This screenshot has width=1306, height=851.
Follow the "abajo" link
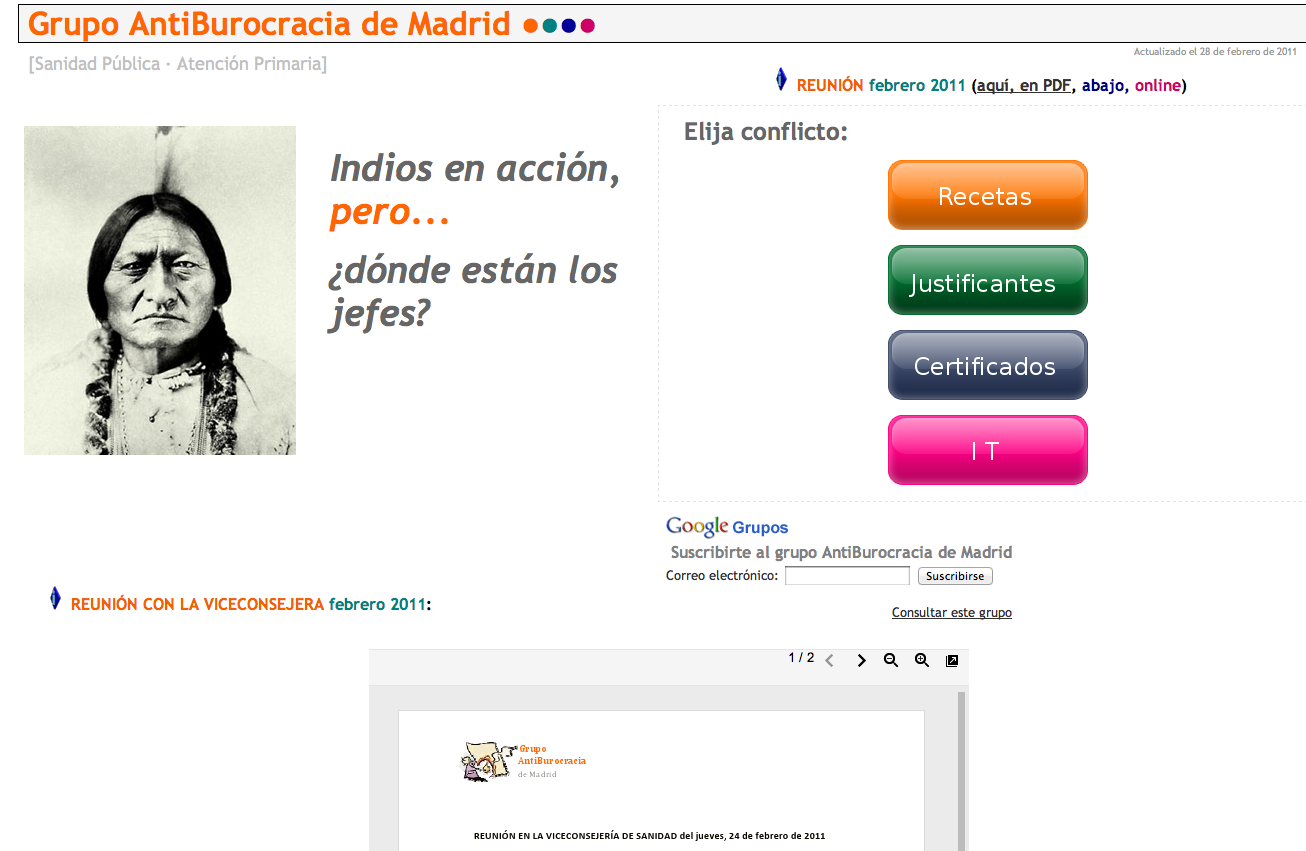point(1104,86)
